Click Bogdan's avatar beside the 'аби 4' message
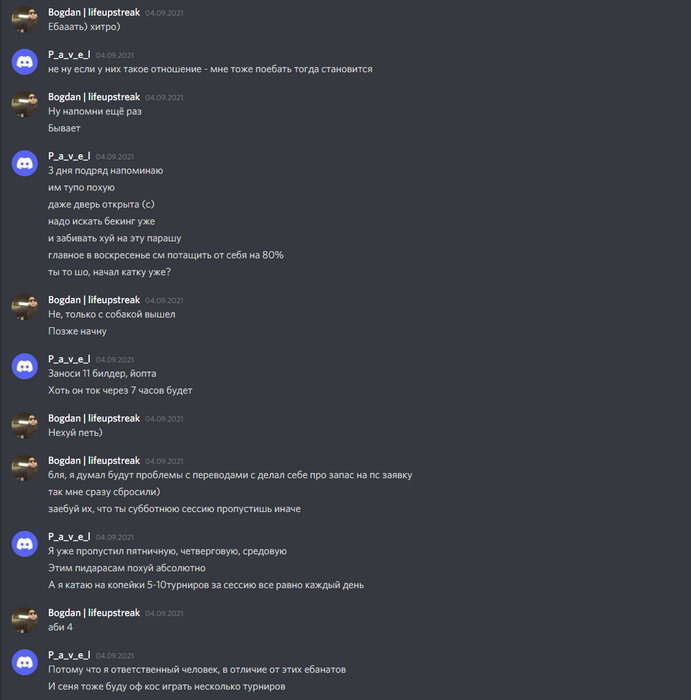Screen dimensions: 691x700 coord(25,620)
